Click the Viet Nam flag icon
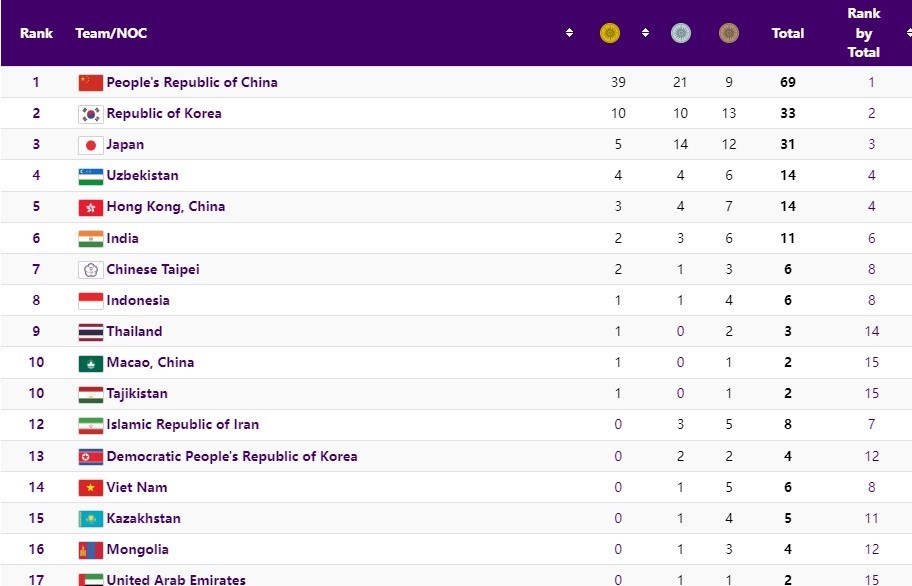Viewport: 912px width, 586px height. click(x=91, y=488)
